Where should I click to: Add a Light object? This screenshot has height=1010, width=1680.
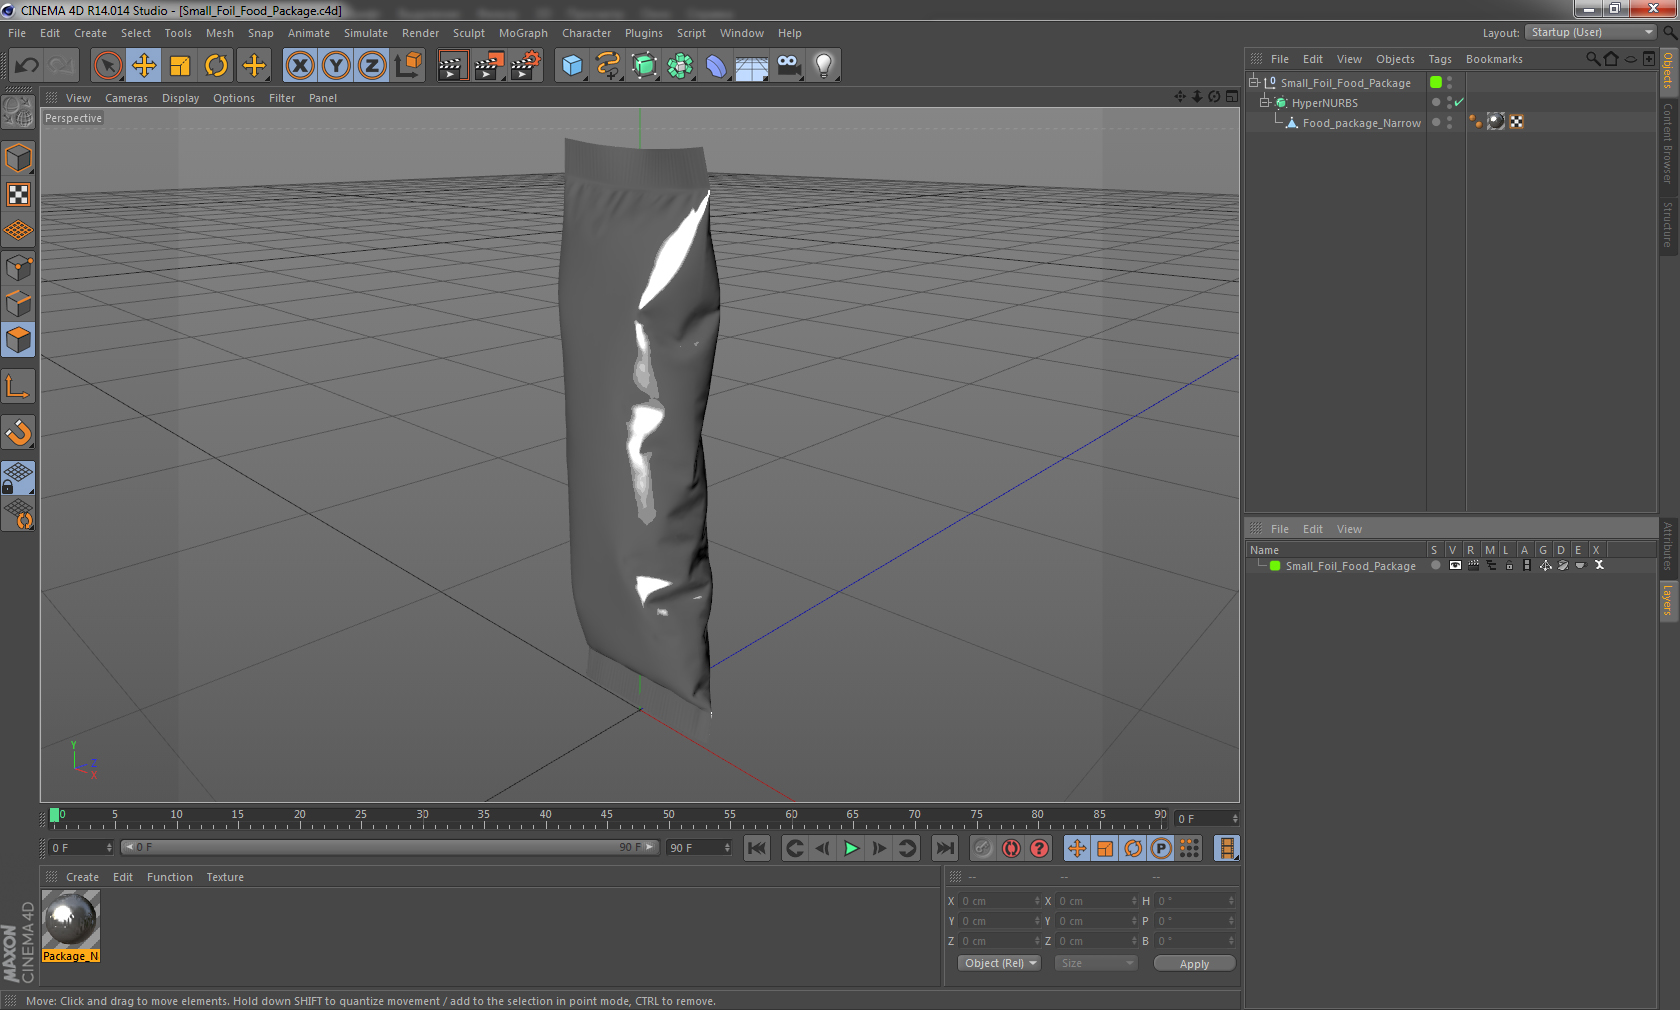[824, 66]
